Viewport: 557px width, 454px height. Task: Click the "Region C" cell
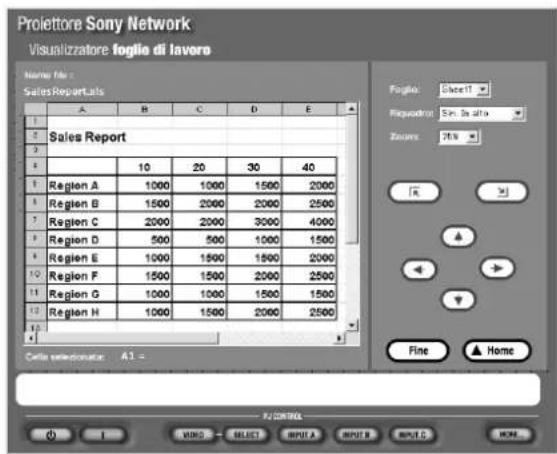tap(82, 221)
